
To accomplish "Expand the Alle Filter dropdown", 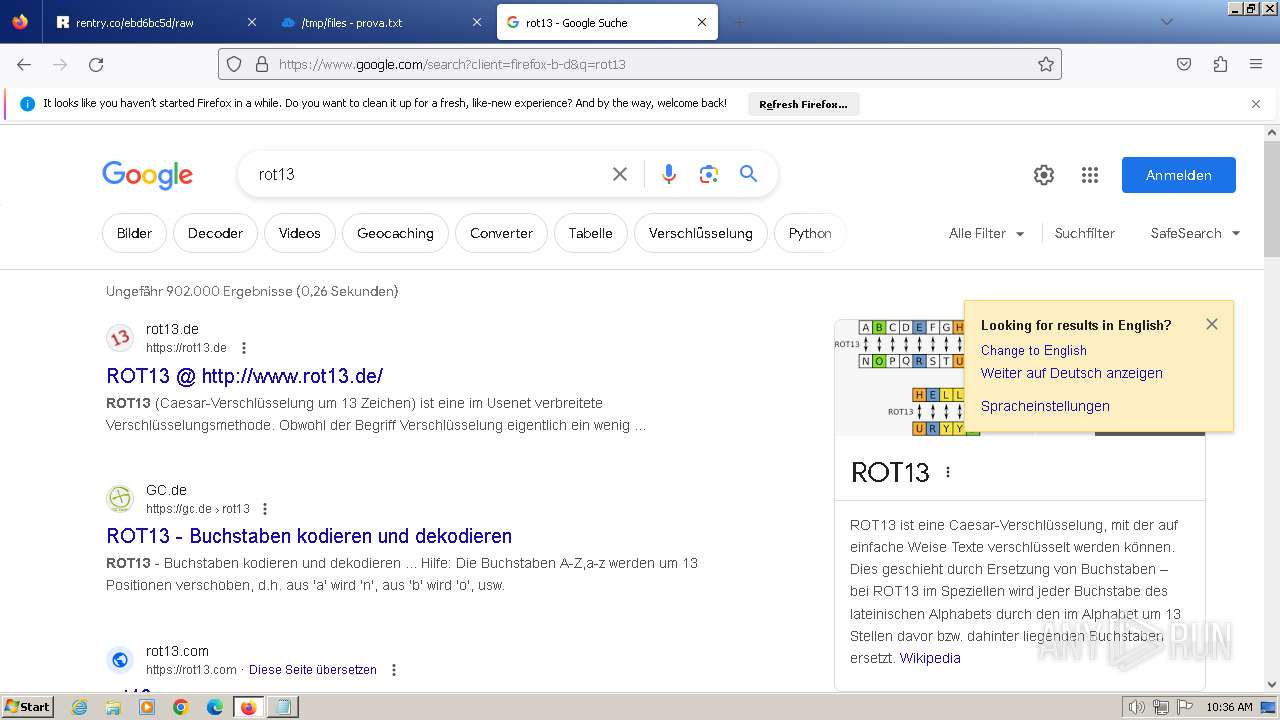I will click(987, 233).
